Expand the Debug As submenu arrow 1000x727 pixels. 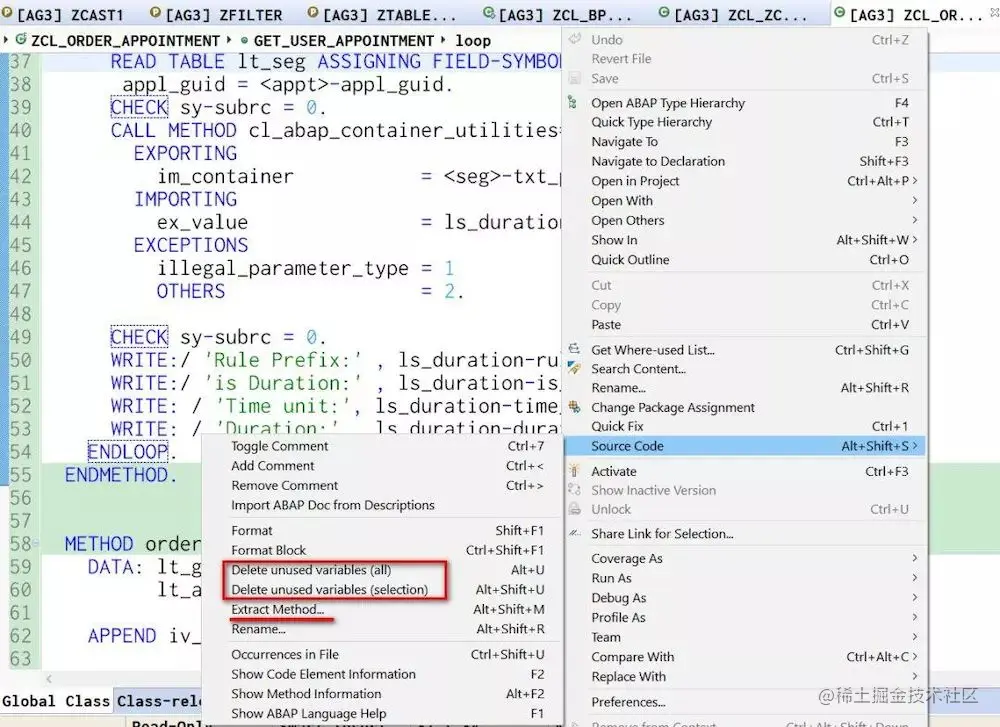tap(915, 598)
